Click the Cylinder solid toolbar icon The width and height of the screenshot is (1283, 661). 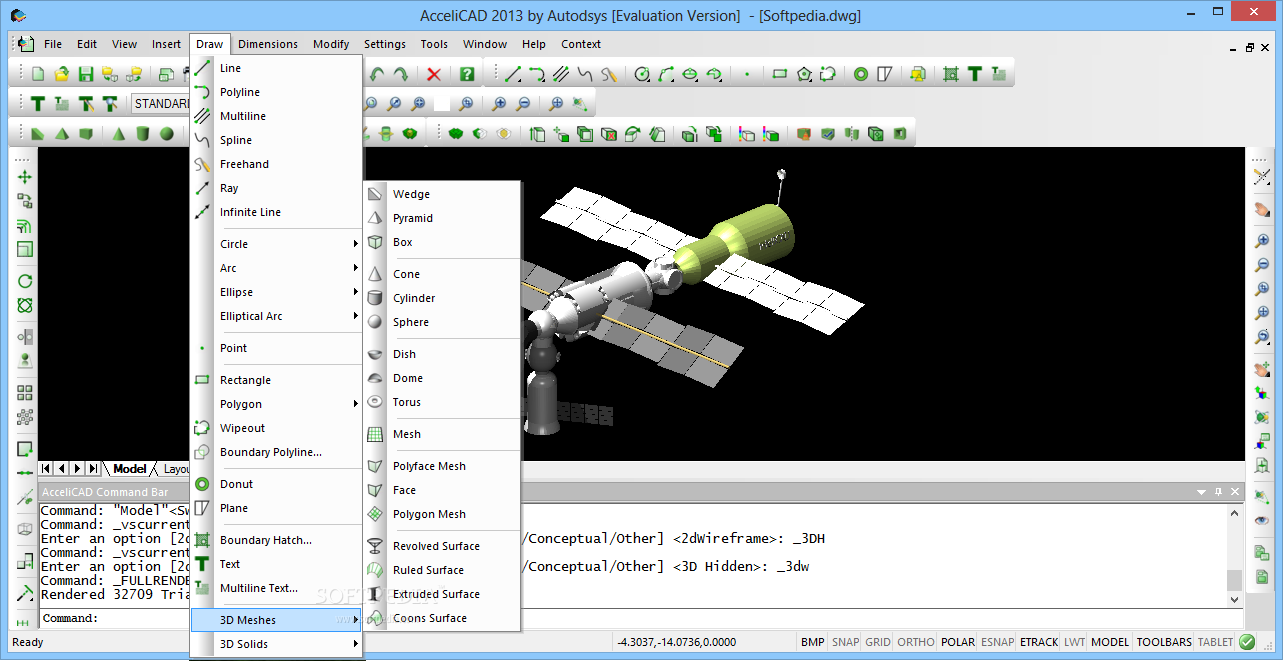pyautogui.click(x=143, y=133)
